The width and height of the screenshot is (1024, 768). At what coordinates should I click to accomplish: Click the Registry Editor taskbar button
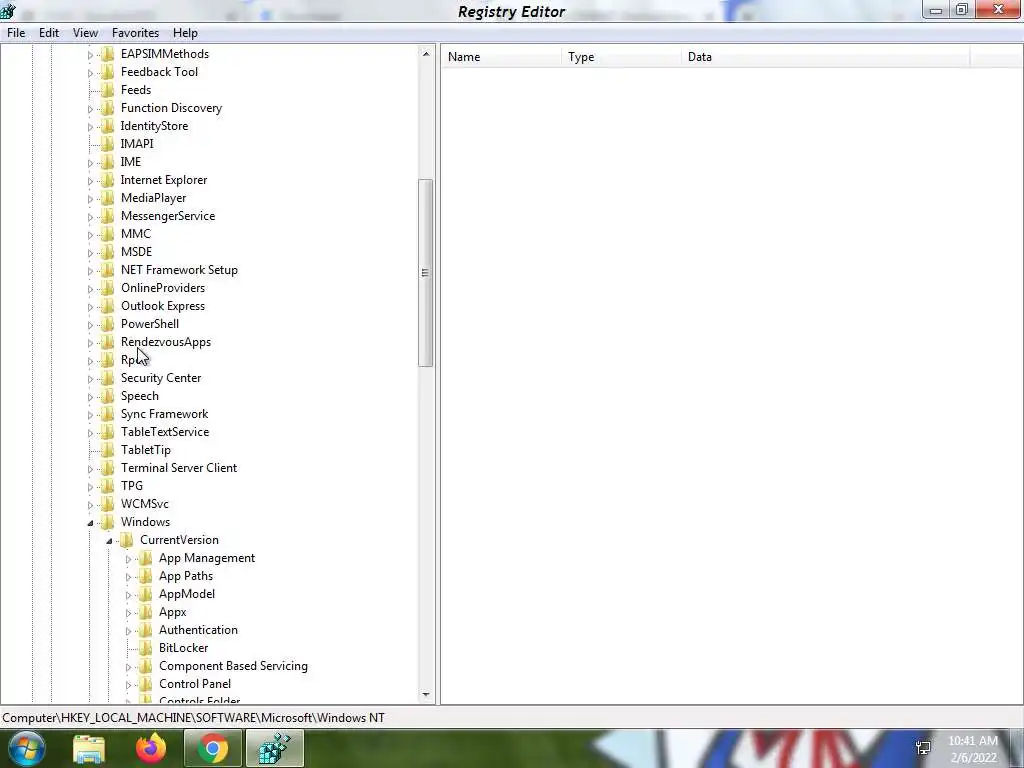[x=274, y=748]
